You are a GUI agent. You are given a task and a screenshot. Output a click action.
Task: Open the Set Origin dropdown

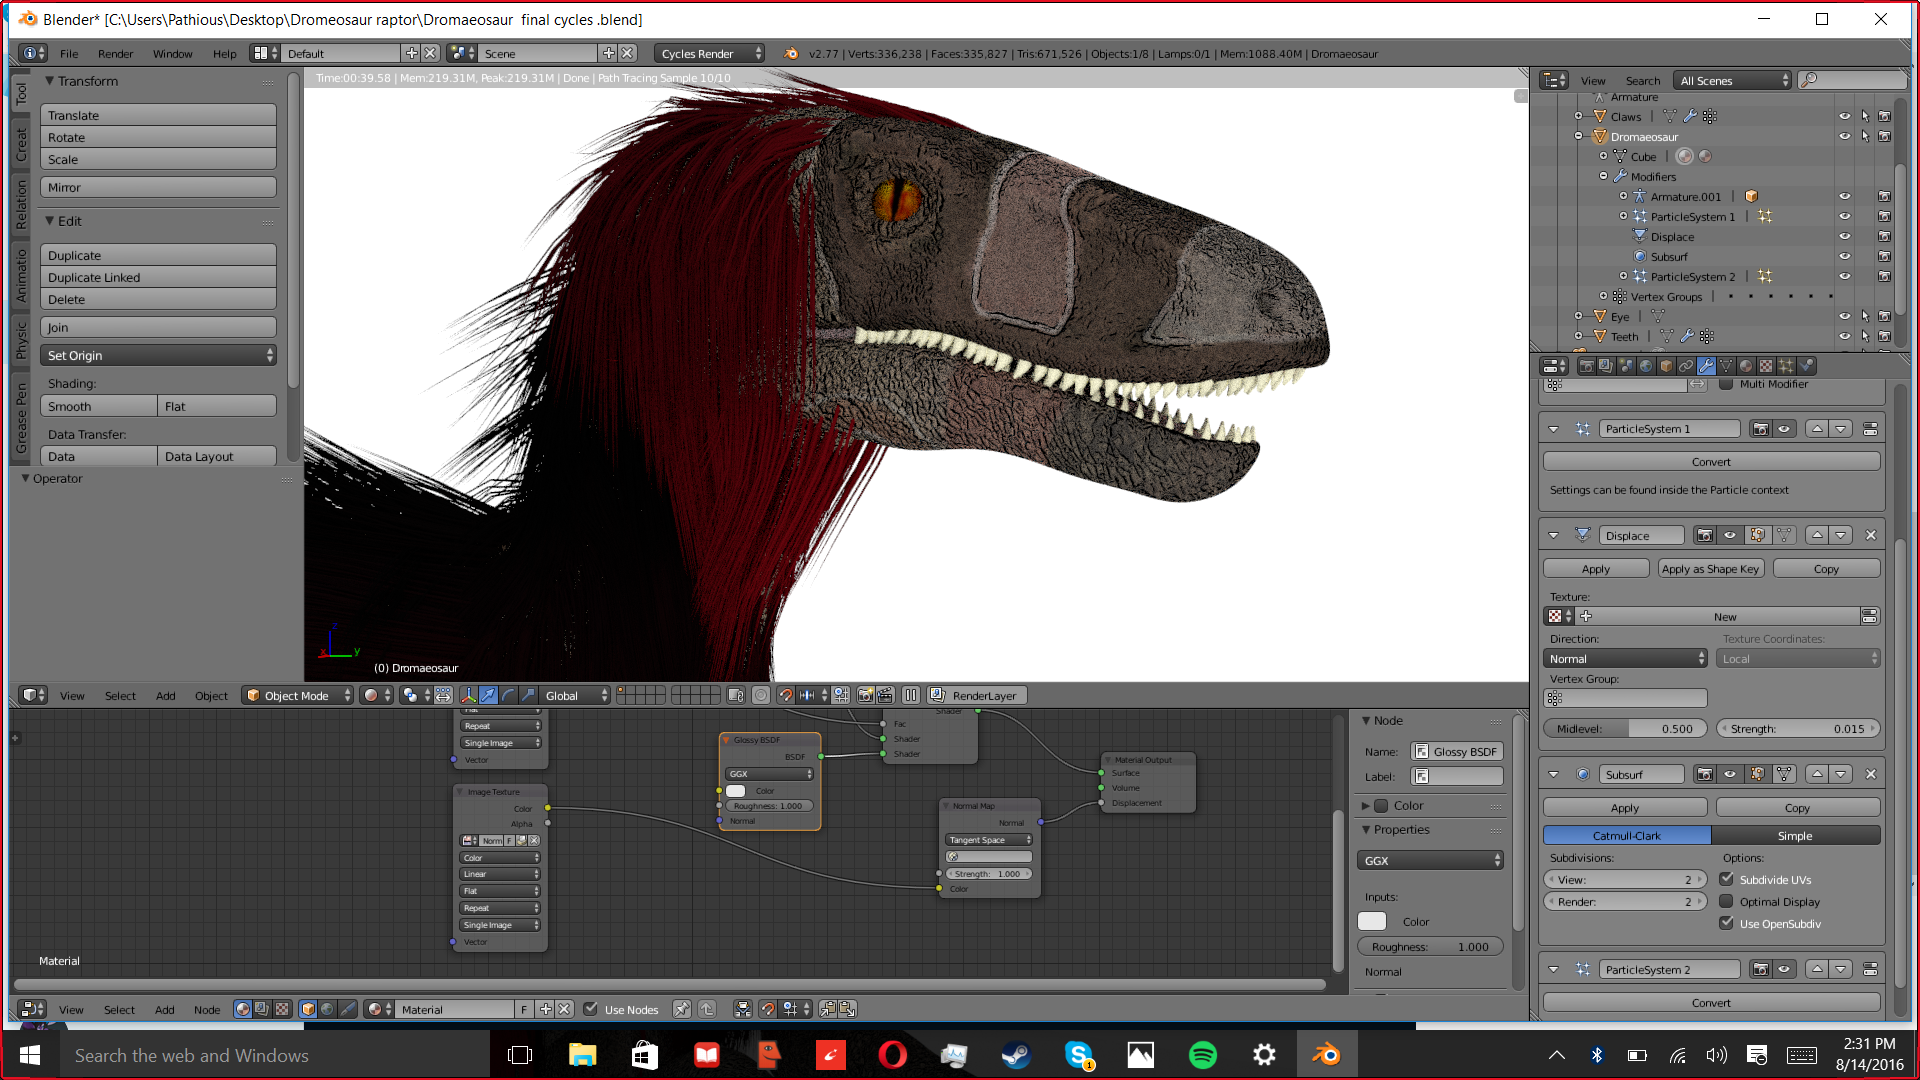coord(158,356)
